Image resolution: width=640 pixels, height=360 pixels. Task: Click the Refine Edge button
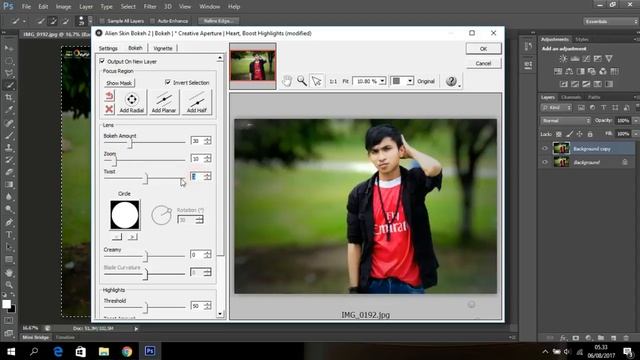218,21
